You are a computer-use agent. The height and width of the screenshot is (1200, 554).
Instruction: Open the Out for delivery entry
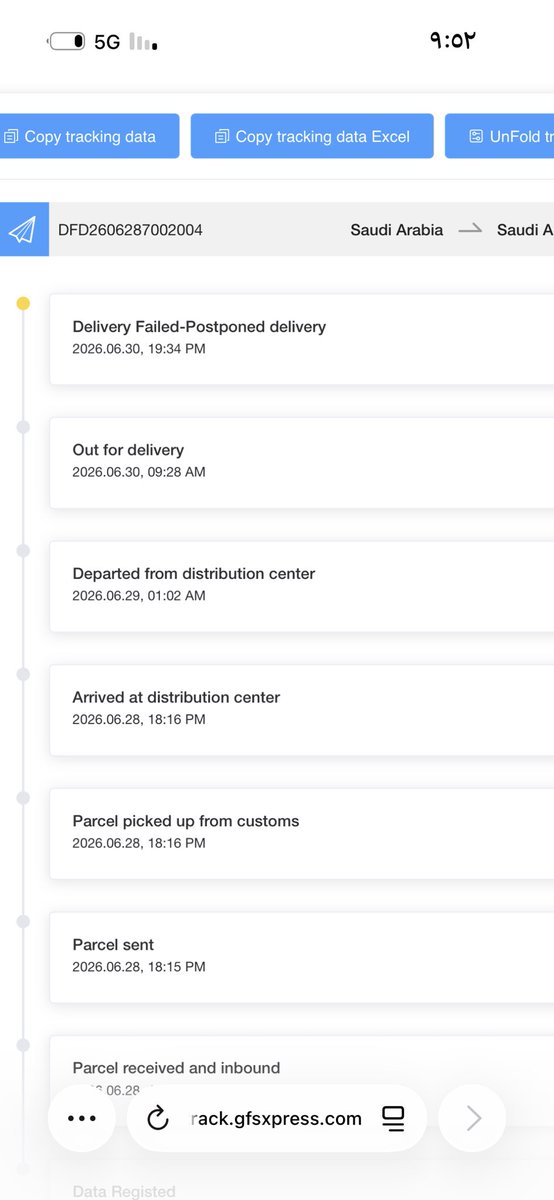click(x=301, y=462)
